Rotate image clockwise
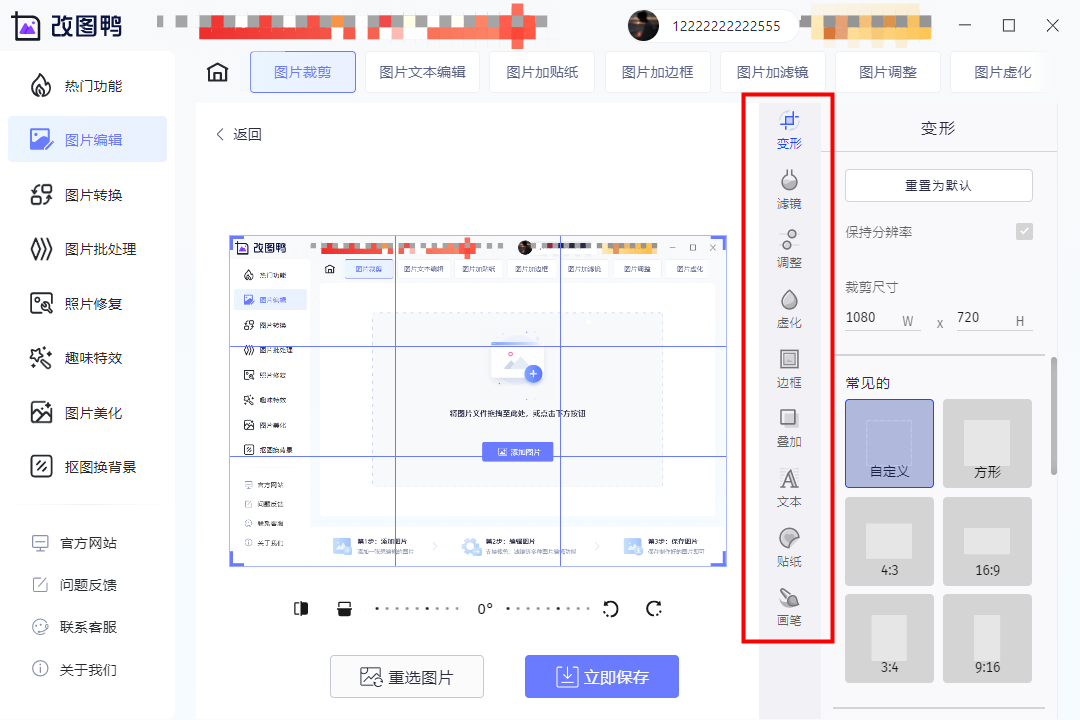Image resolution: width=1080 pixels, height=720 pixels. tap(654, 608)
